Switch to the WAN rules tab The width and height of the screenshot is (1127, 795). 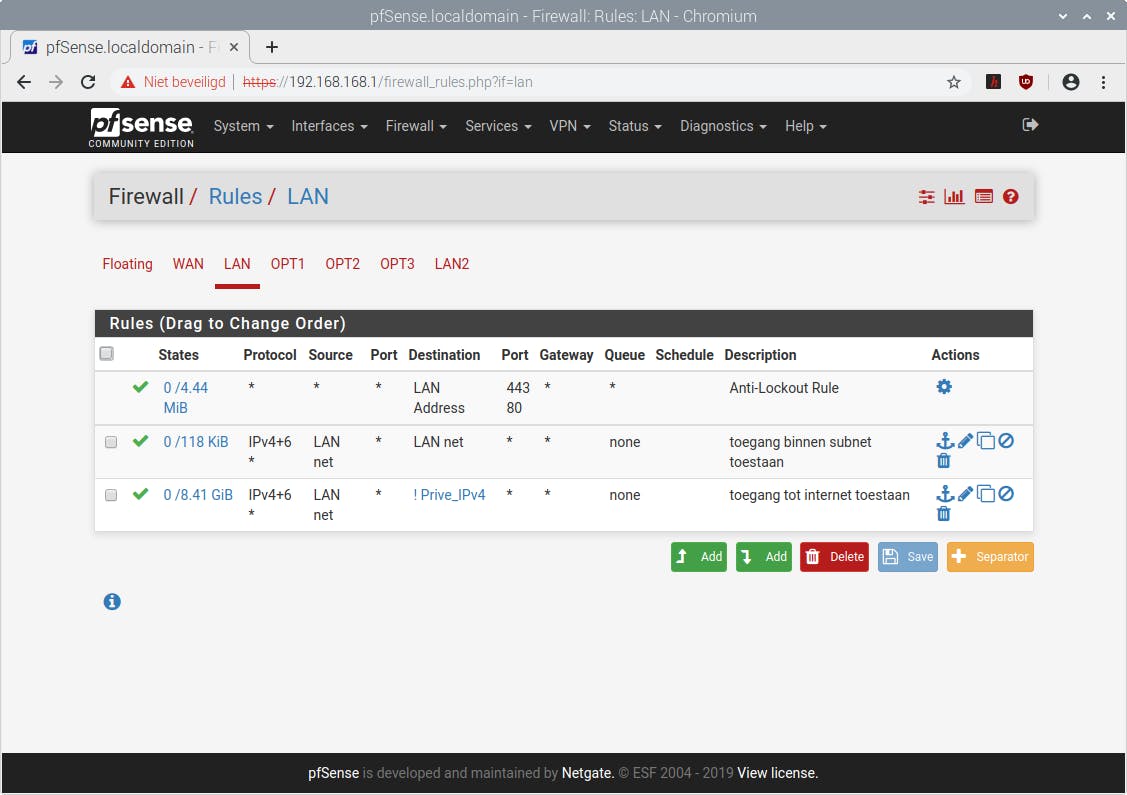pyautogui.click(x=188, y=265)
